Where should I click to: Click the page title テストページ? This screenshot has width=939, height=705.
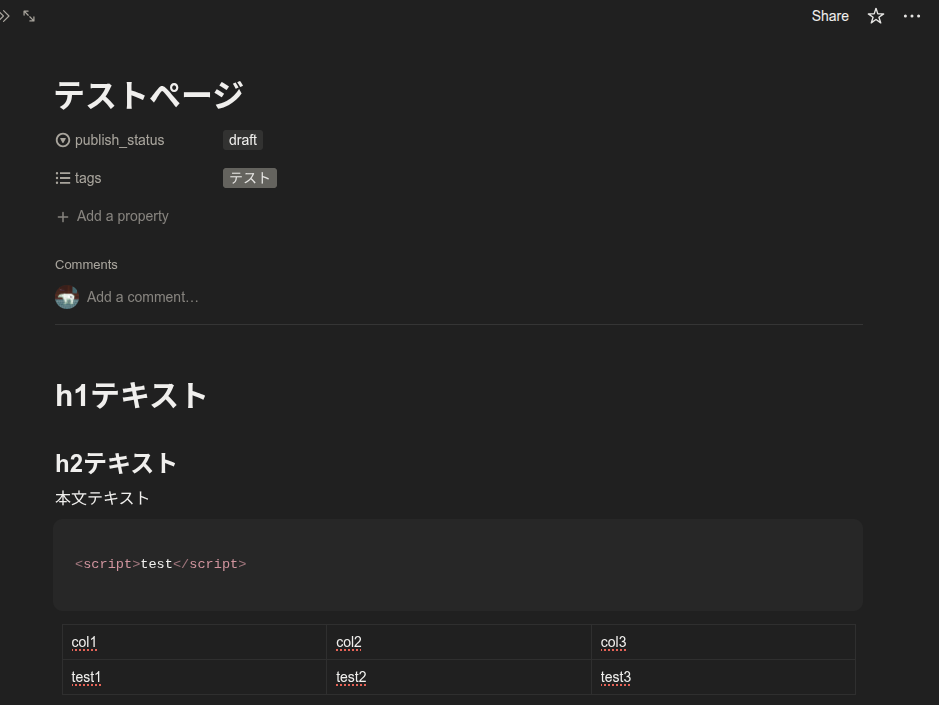(150, 95)
